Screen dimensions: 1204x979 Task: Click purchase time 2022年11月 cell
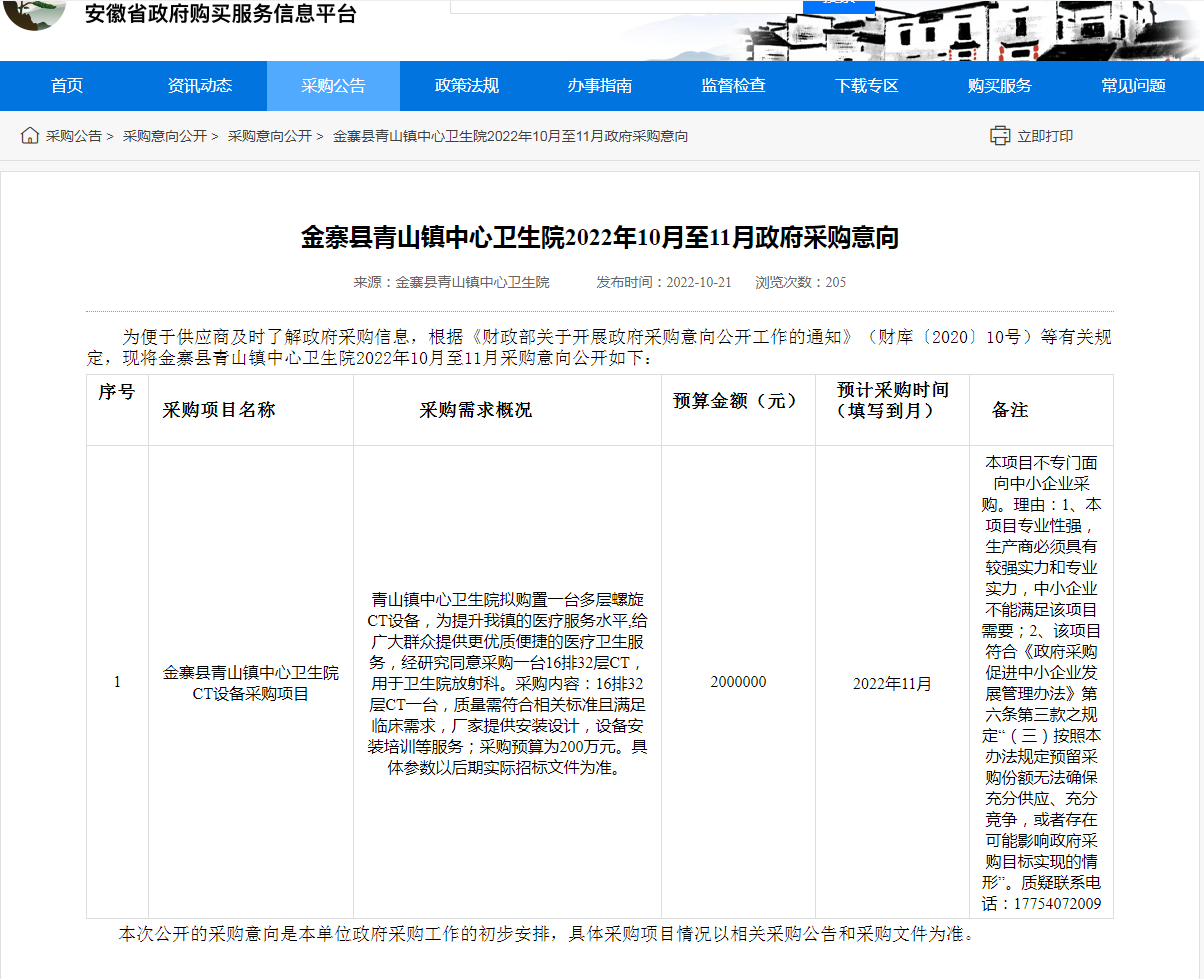pos(892,684)
